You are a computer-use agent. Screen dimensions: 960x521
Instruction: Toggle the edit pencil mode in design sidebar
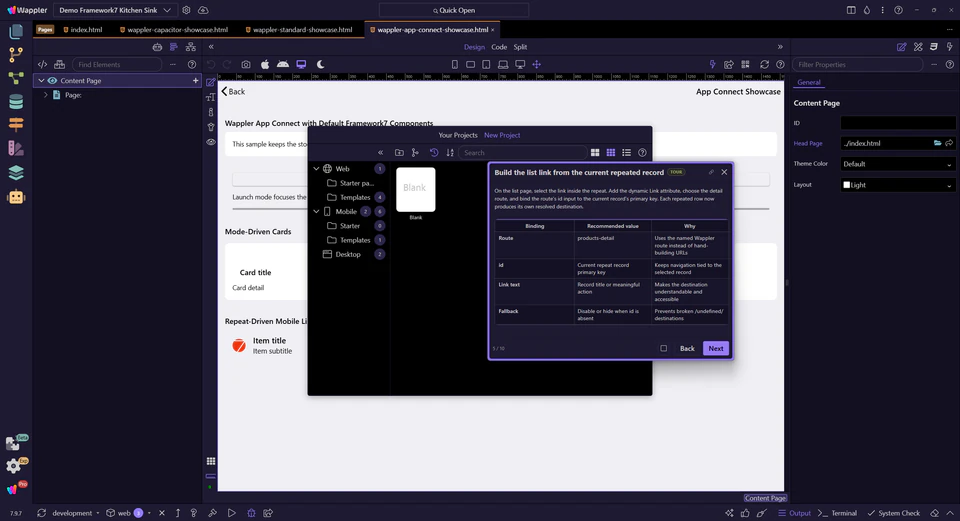click(211, 82)
